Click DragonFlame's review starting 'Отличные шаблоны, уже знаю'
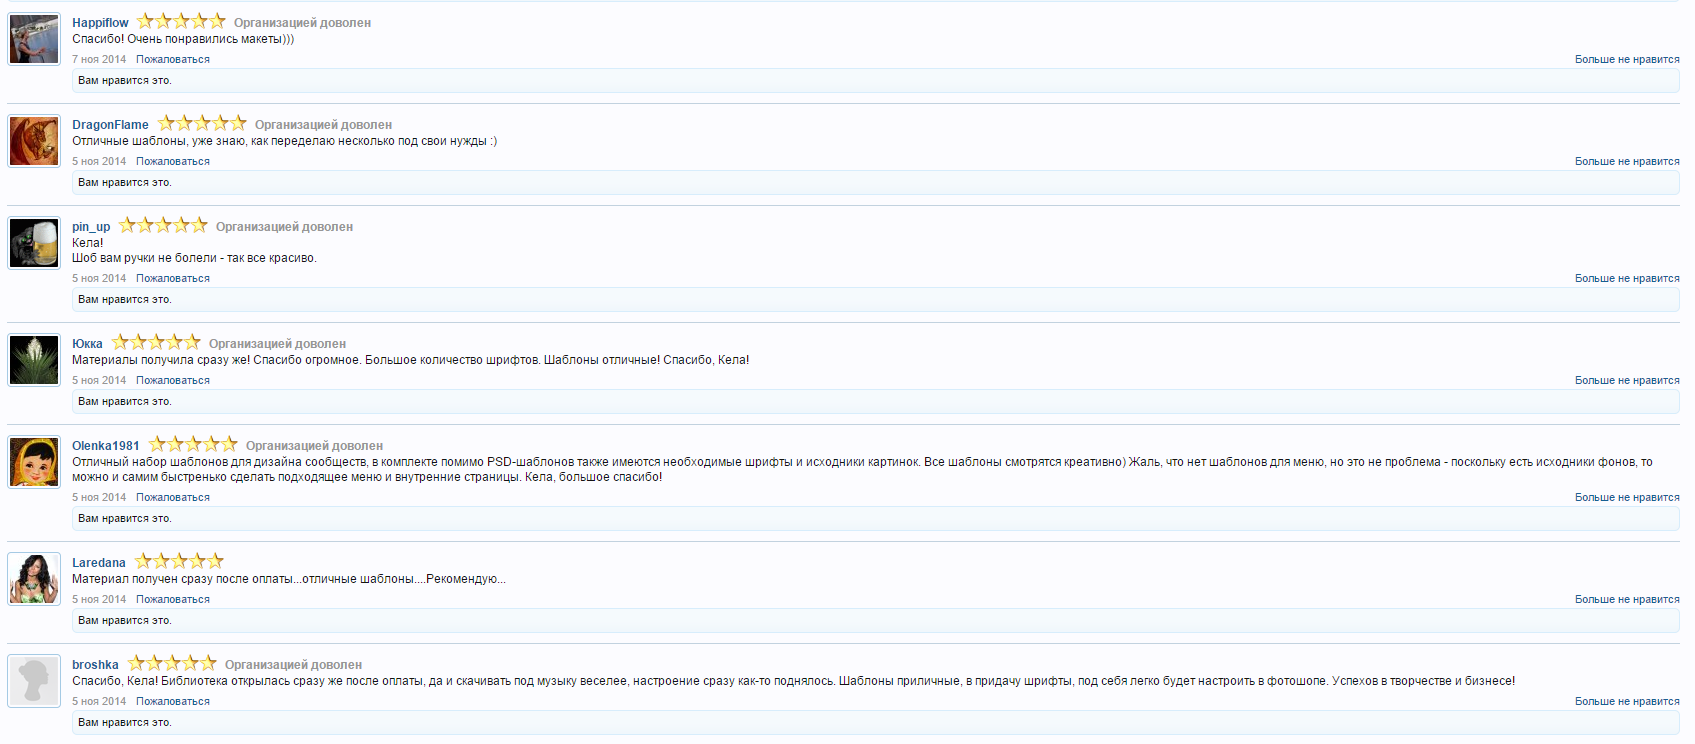 click(285, 142)
